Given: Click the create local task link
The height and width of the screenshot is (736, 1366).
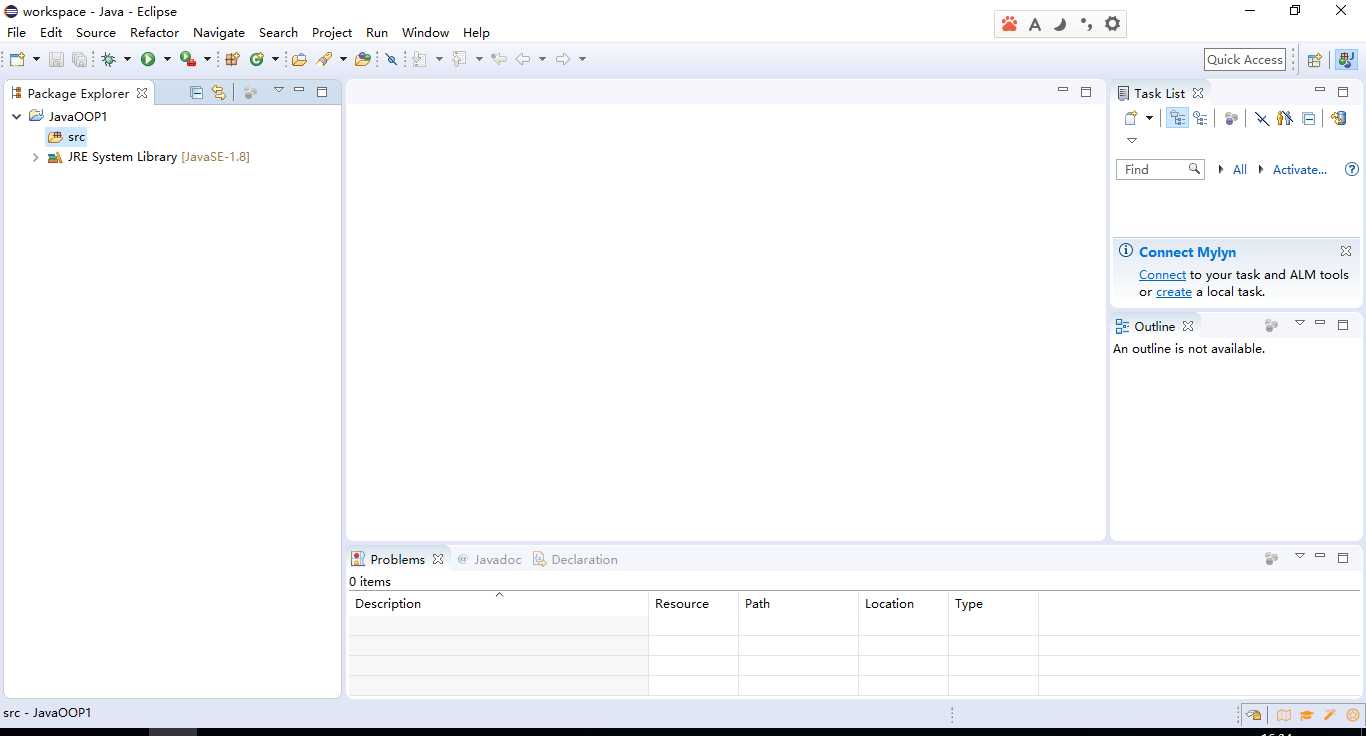Looking at the screenshot, I should pyautogui.click(x=1173, y=292).
